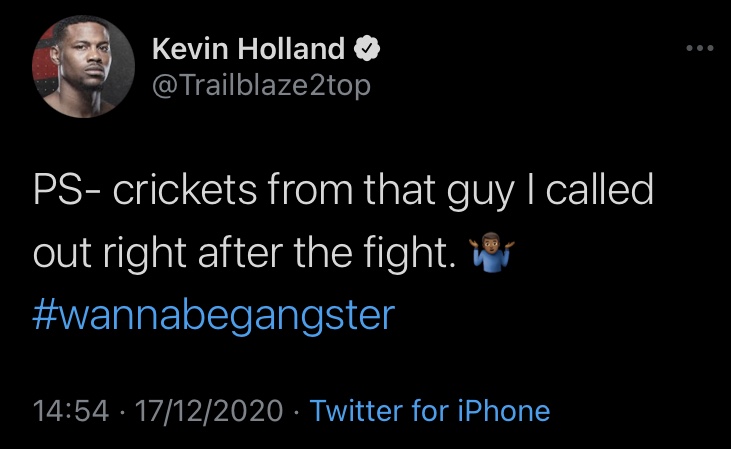Image resolution: width=731 pixels, height=449 pixels.
Task: Click the blue verified checkmark badge
Action: click(367, 48)
